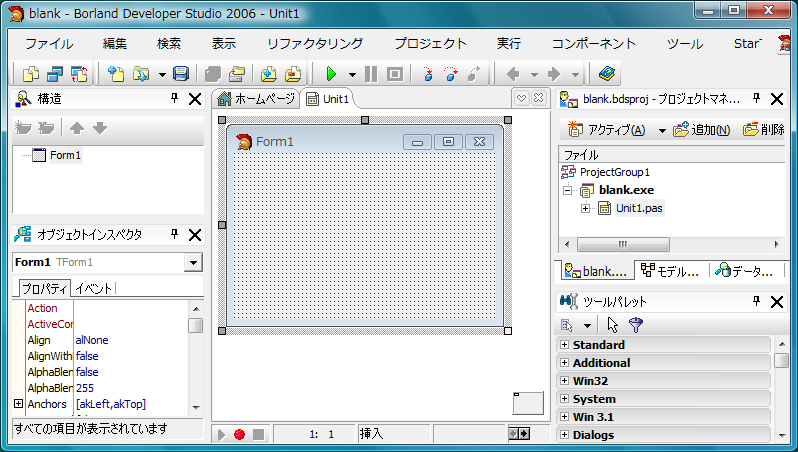Viewport: 798px width, 452px height.
Task: Open the プロジェクト menu
Action: tap(431, 44)
